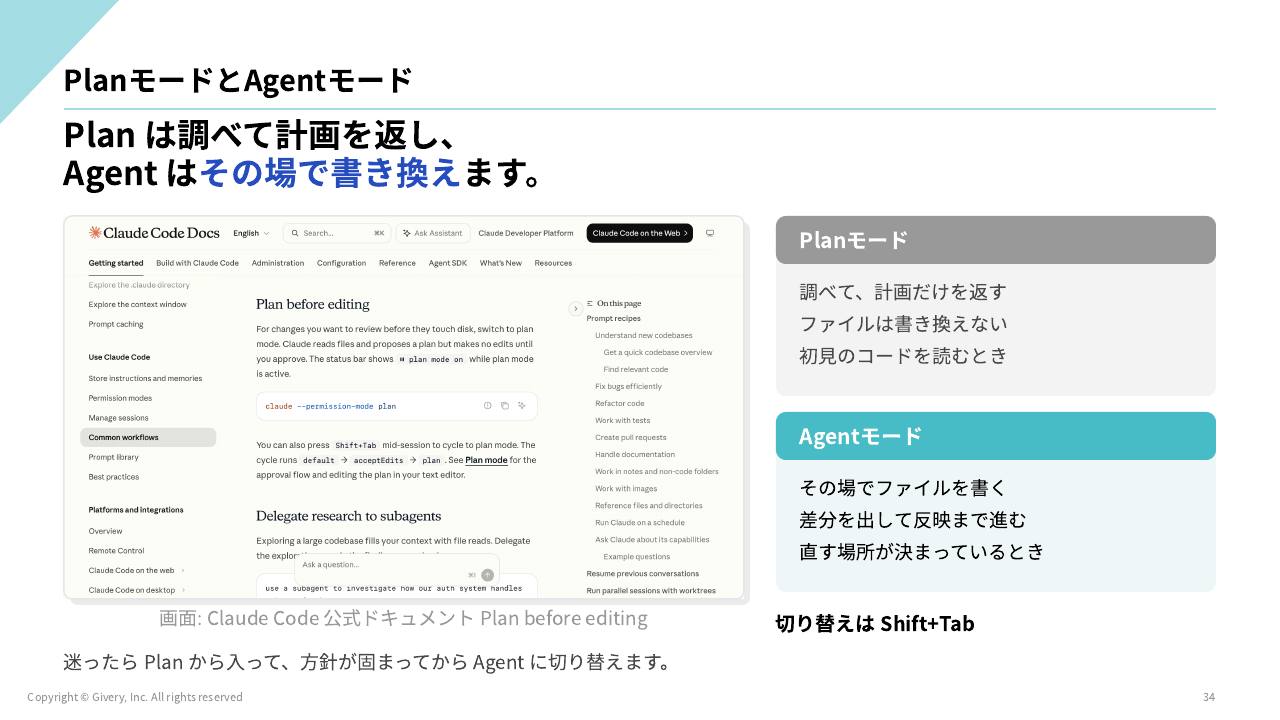Screen dimensions: 1280x720
Task: Click the magnifier icon in the search box
Action: [x=295, y=233]
